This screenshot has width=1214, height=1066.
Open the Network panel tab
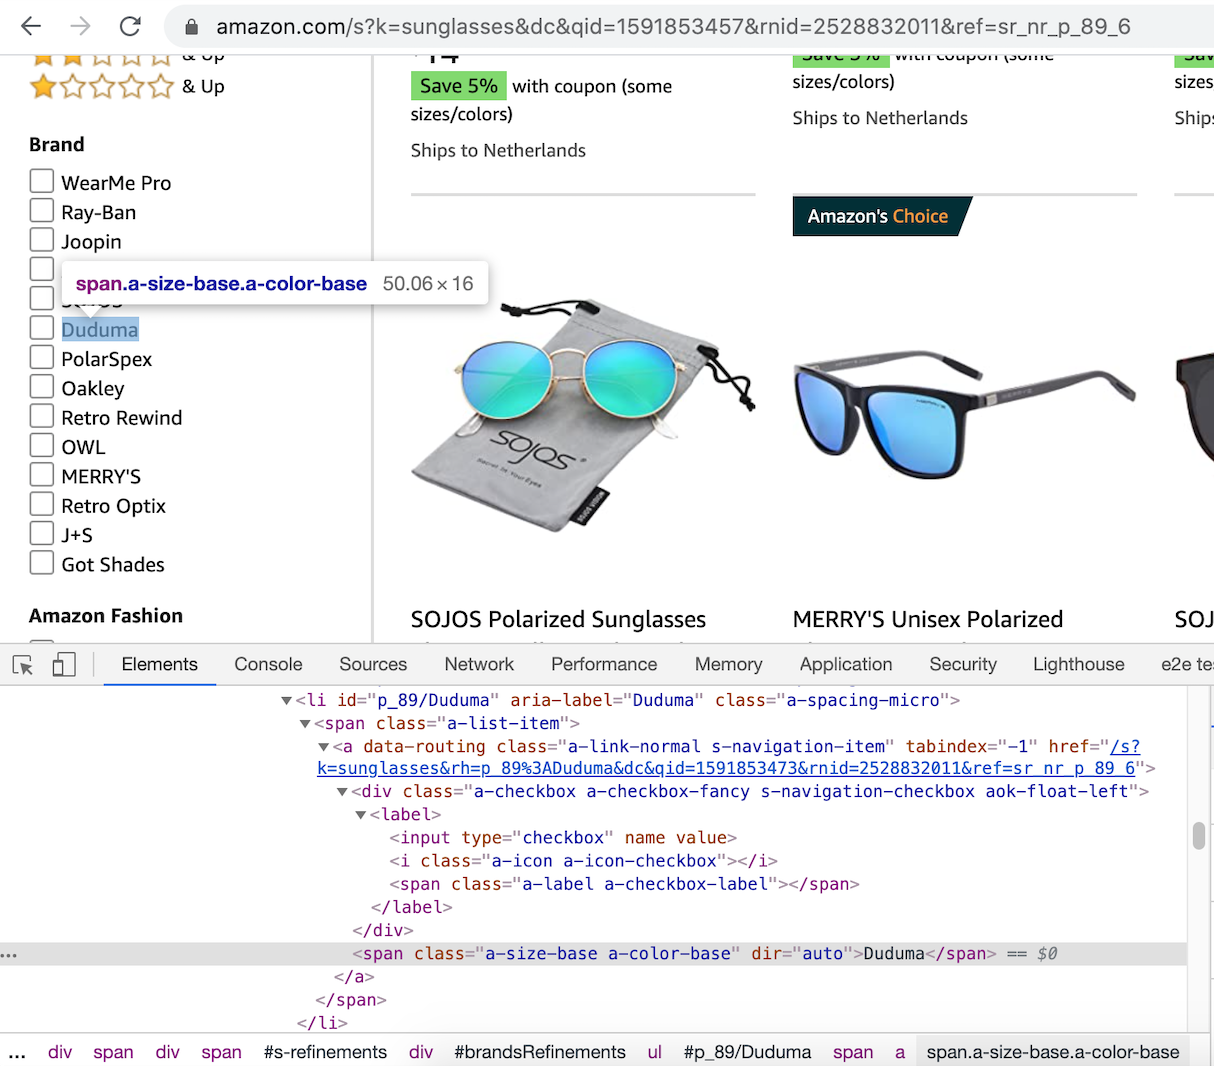point(479,664)
